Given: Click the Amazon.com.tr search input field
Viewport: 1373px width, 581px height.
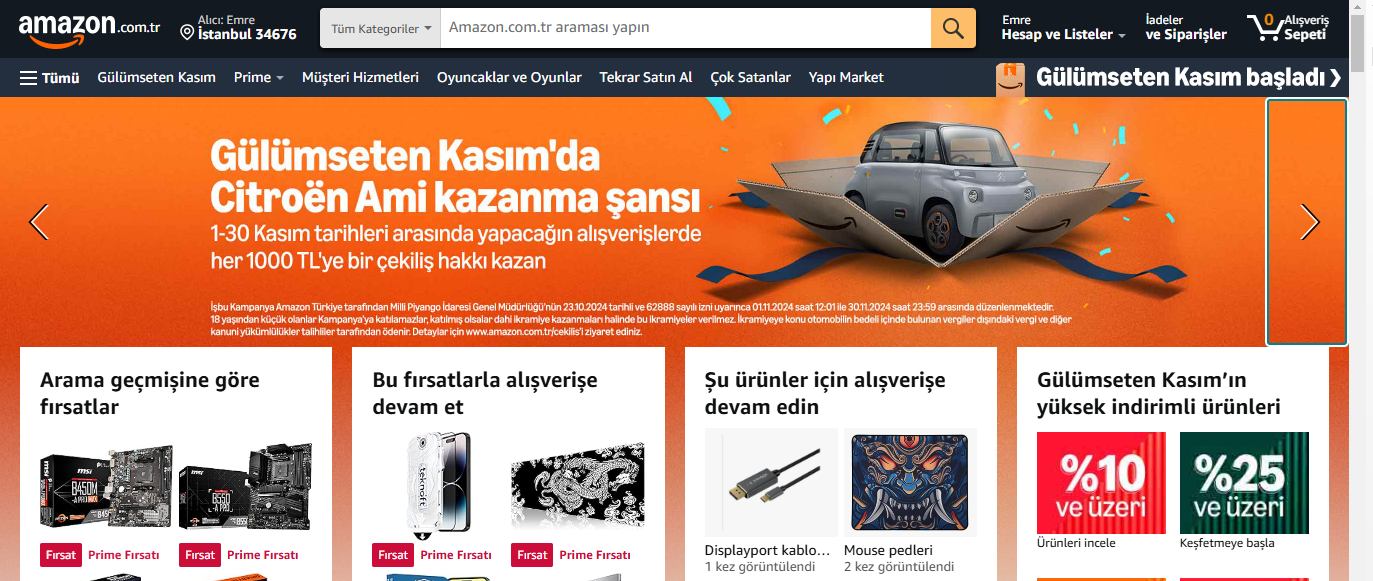Looking at the screenshot, I should coord(686,28).
